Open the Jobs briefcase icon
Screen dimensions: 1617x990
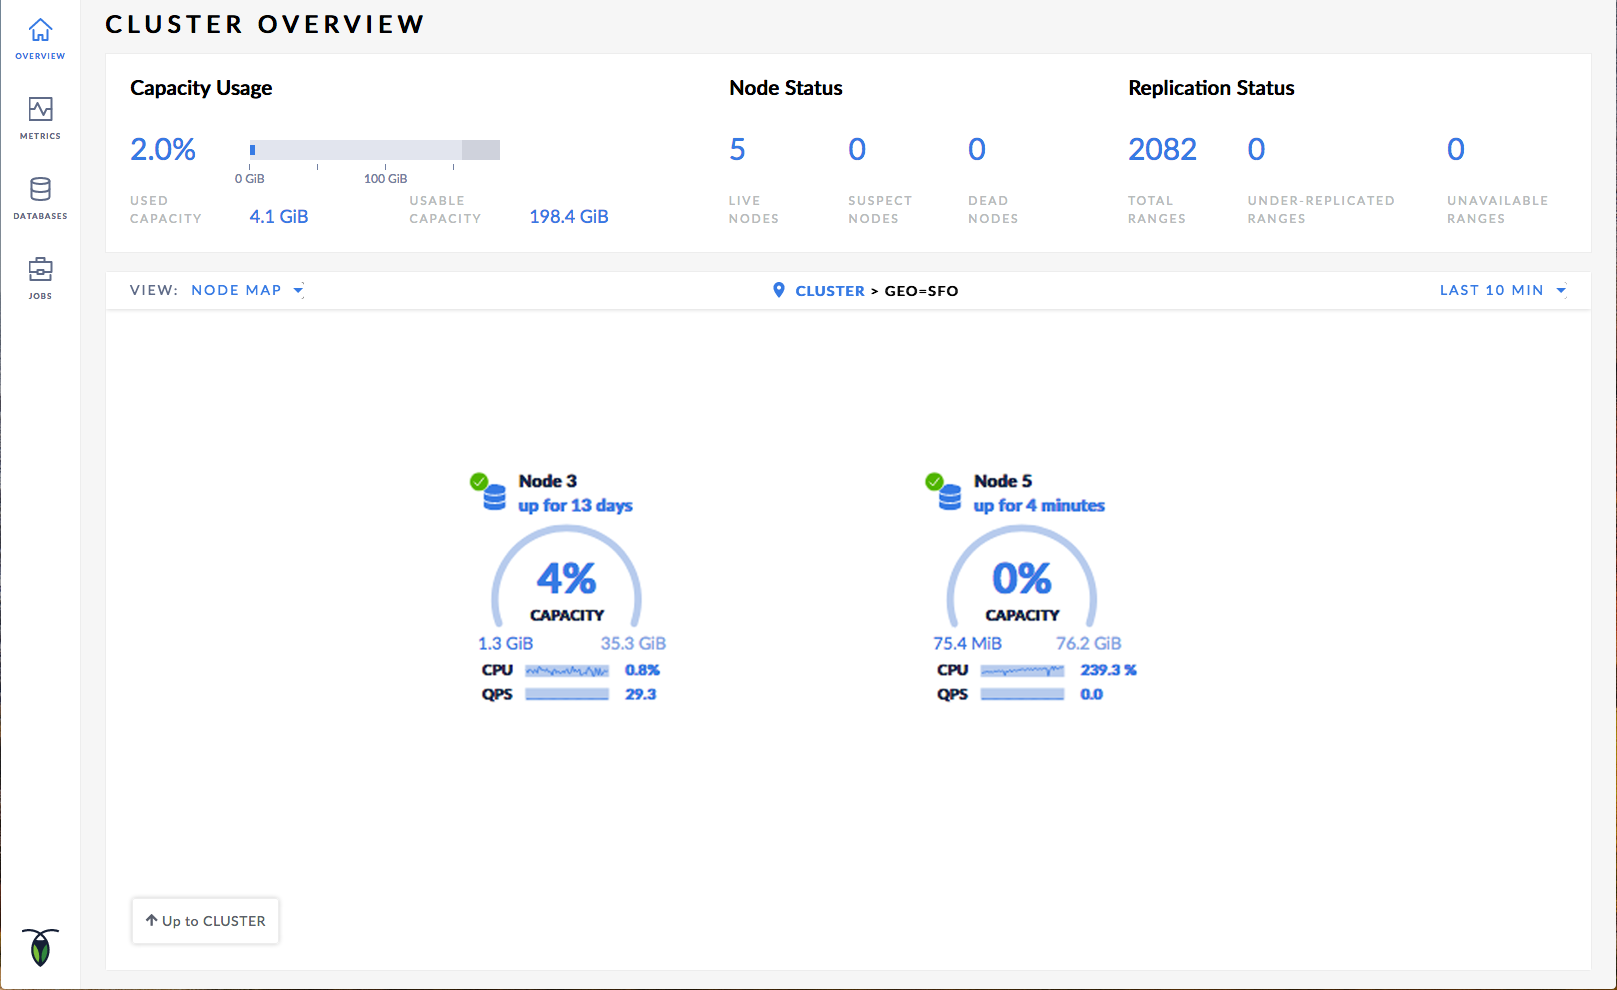40,269
